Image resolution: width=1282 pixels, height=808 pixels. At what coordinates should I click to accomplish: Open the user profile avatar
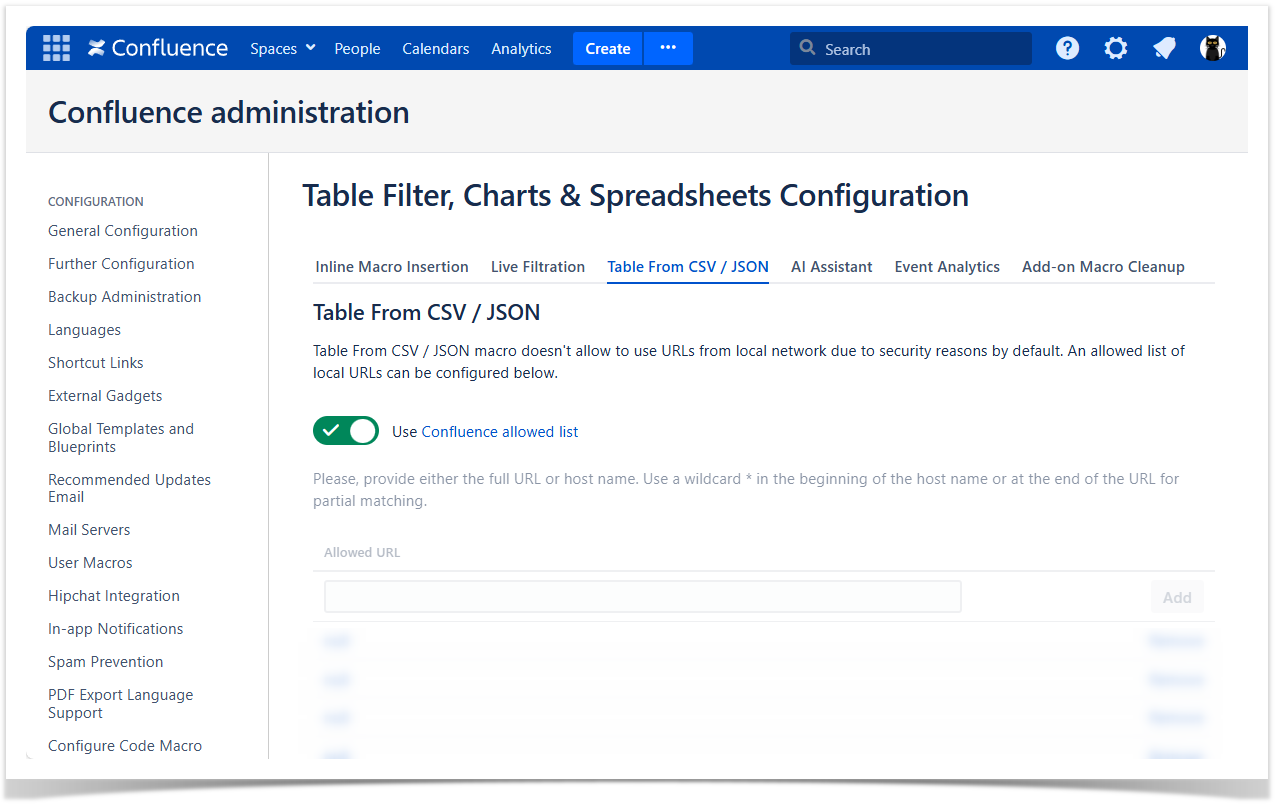coord(1212,48)
